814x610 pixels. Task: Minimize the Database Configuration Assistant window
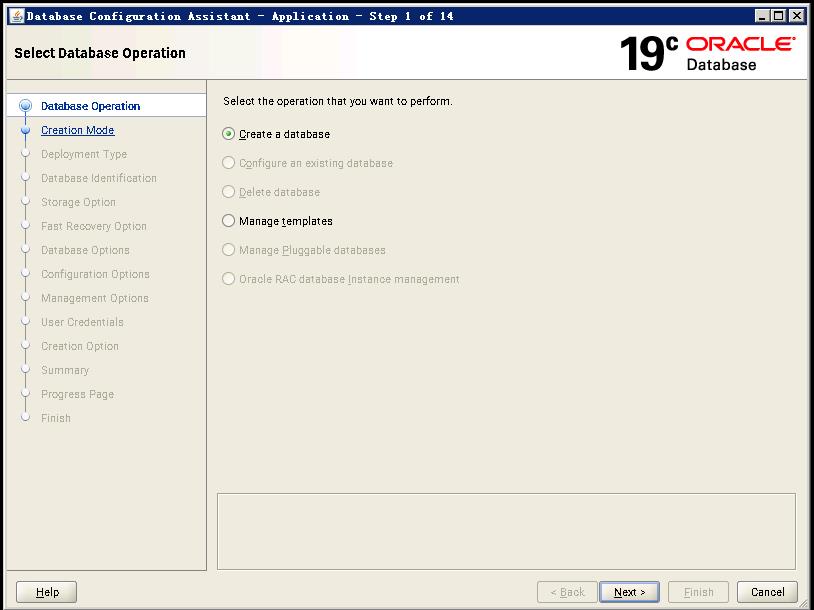[x=762, y=16]
